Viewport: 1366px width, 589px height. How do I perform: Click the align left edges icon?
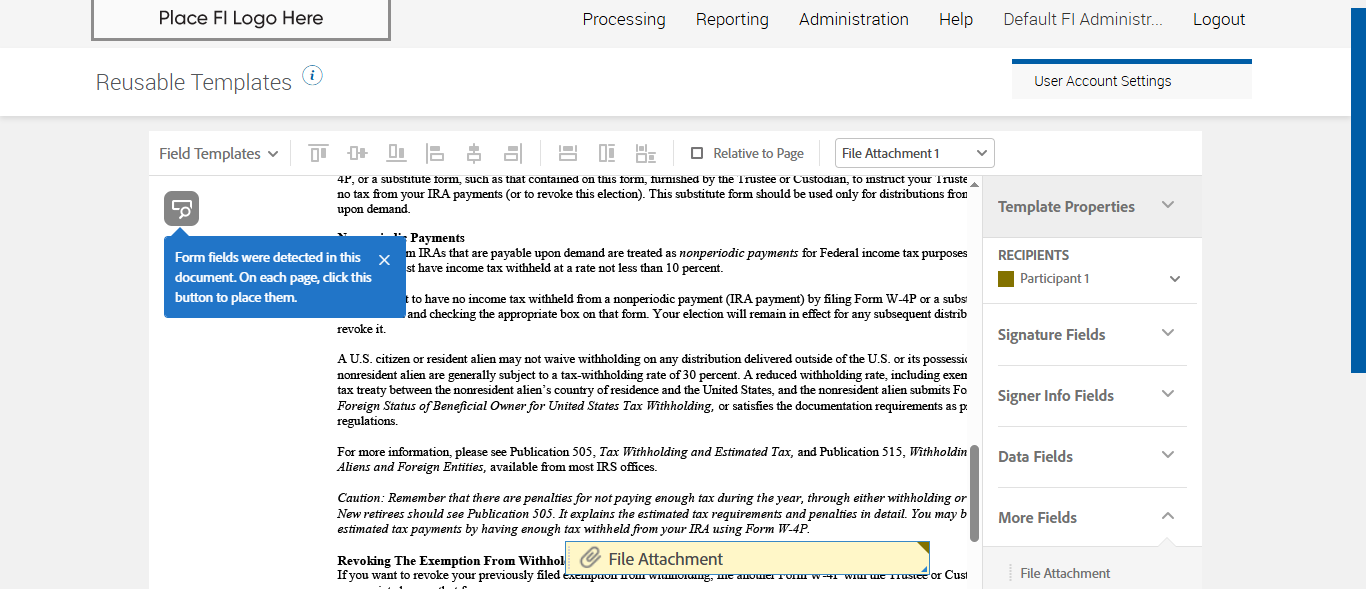435,153
